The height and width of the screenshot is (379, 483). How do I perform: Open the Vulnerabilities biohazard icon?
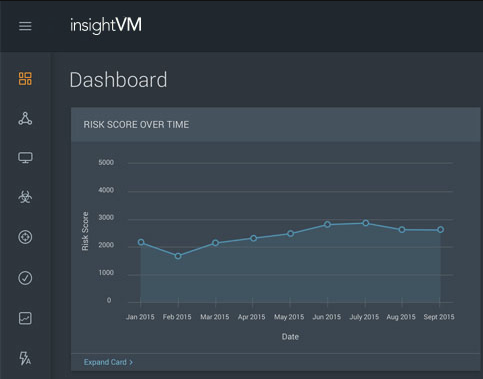[25, 197]
